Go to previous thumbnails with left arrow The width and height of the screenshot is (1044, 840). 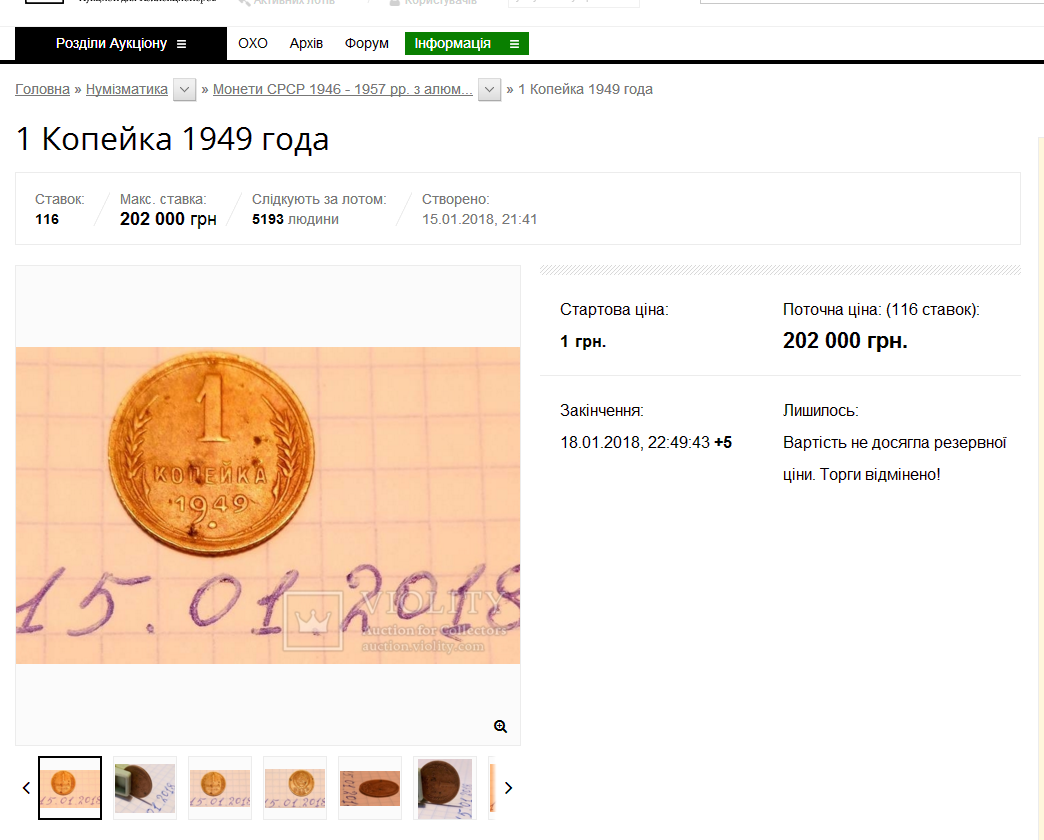click(x=27, y=788)
